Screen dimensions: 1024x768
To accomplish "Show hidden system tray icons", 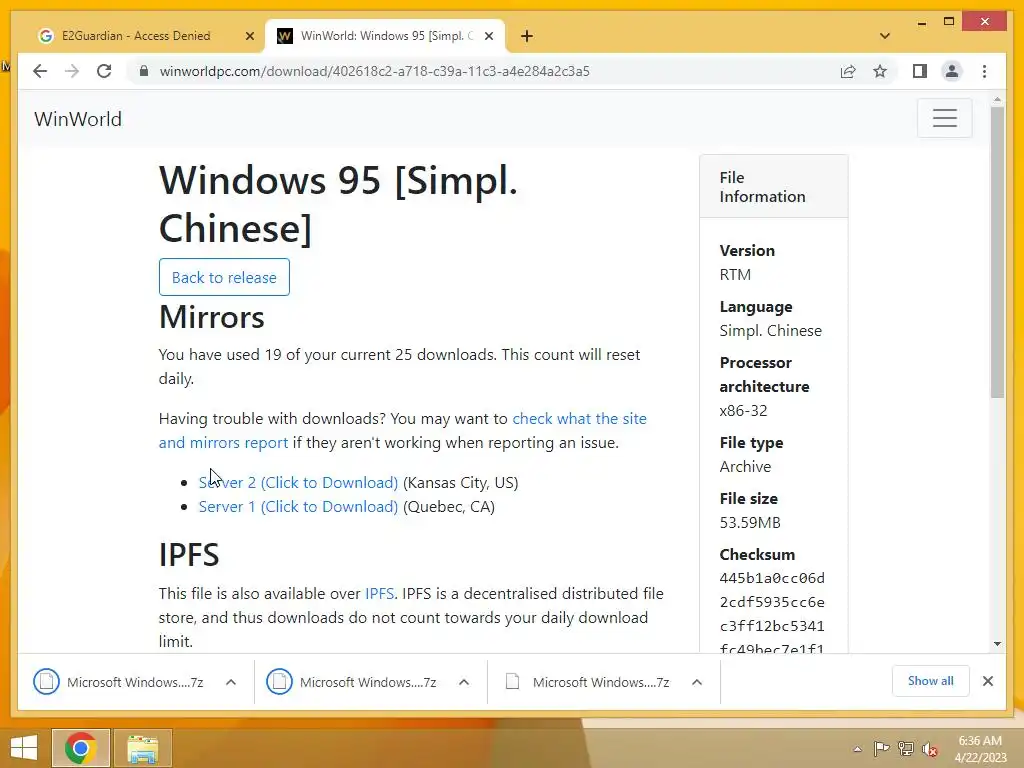I will (x=857, y=749).
